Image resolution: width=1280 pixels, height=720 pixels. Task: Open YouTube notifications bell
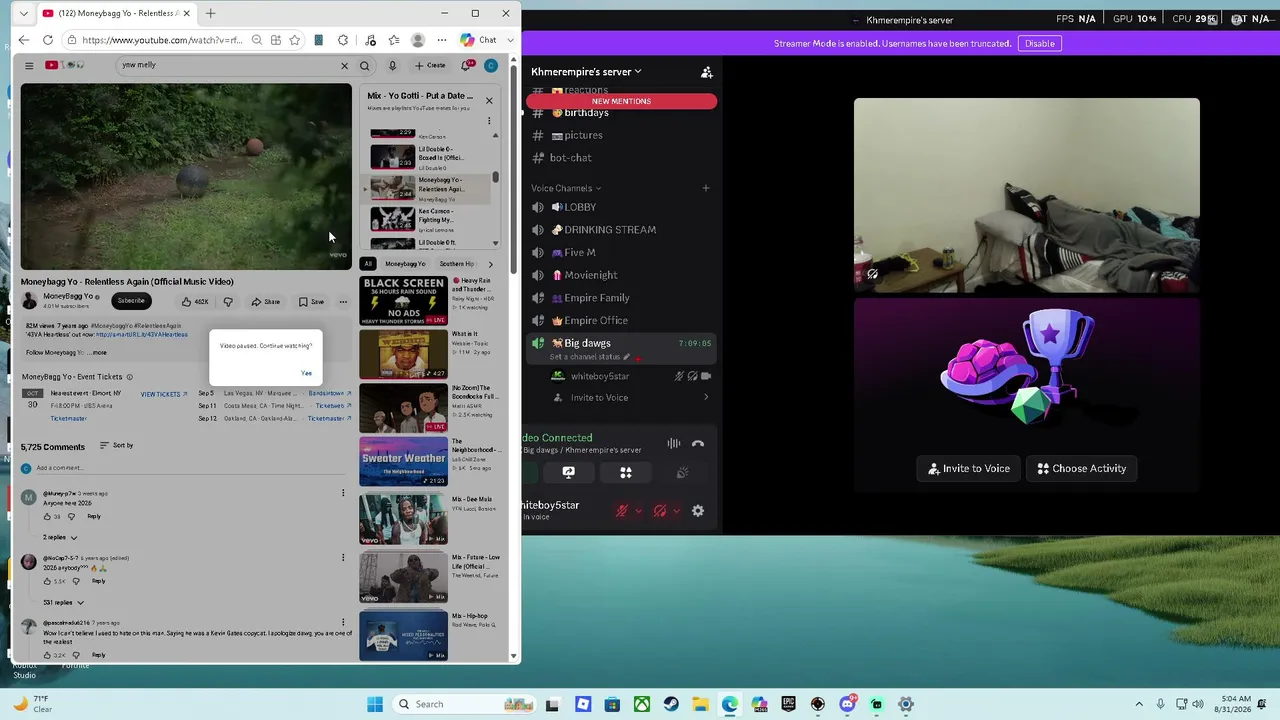click(466, 66)
